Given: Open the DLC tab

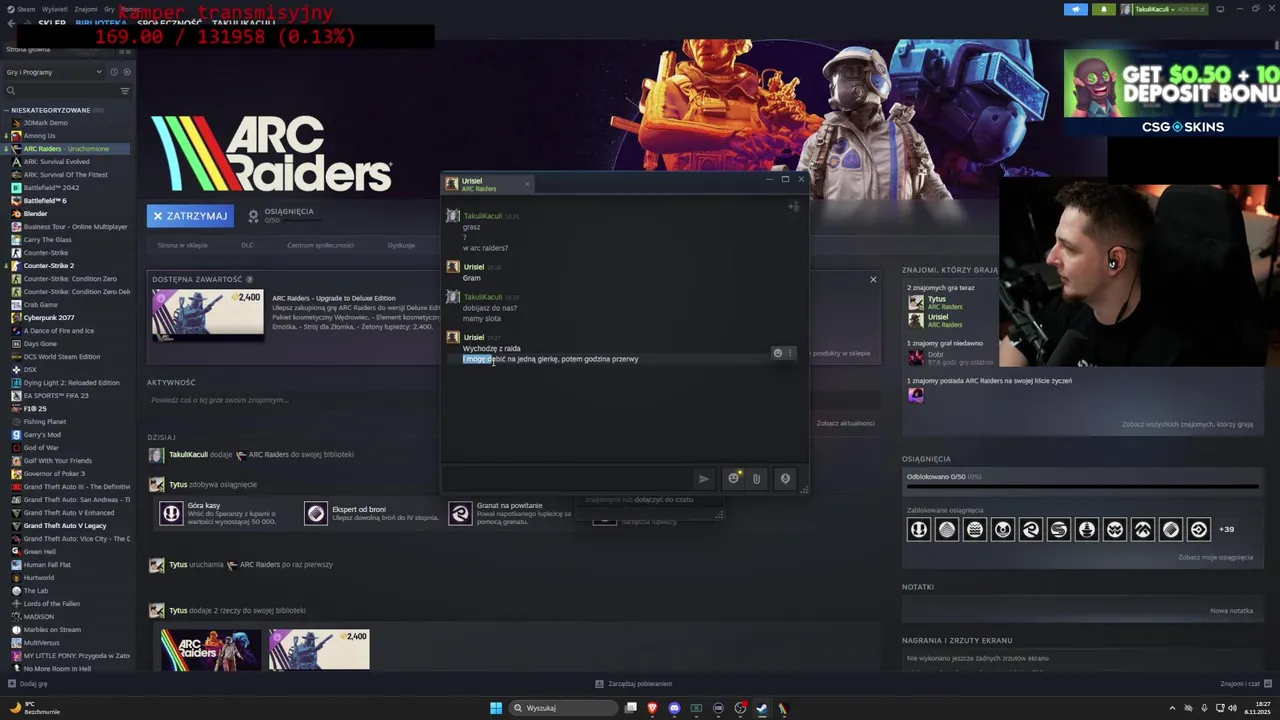Looking at the screenshot, I should pos(247,245).
